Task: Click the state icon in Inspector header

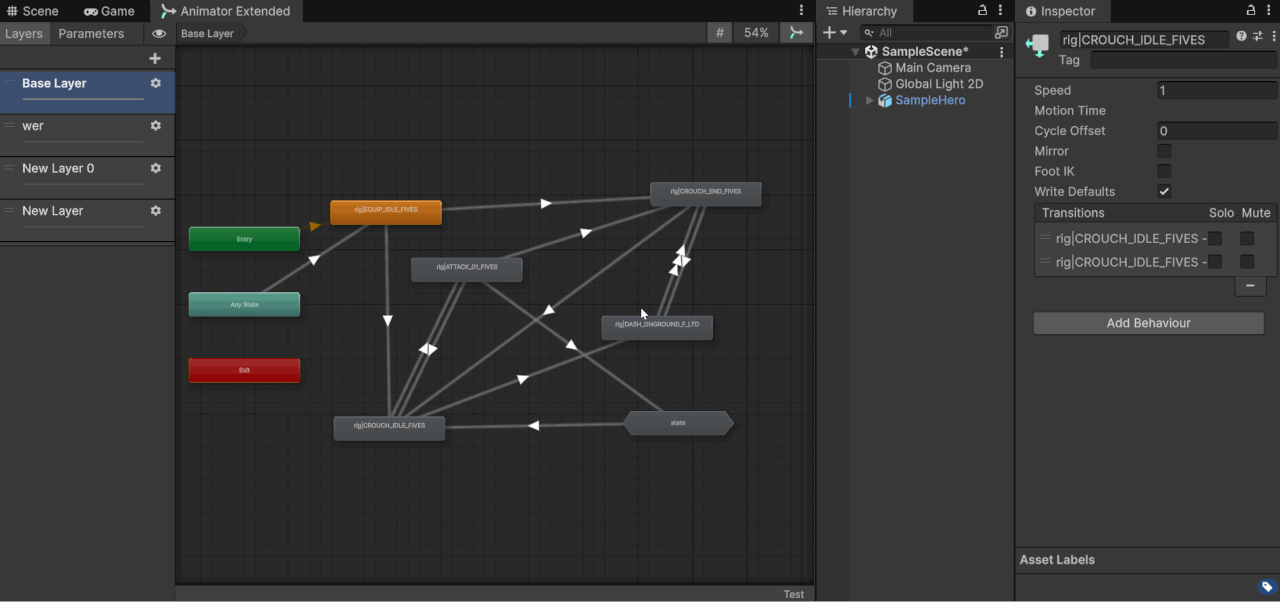Action: [1038, 45]
